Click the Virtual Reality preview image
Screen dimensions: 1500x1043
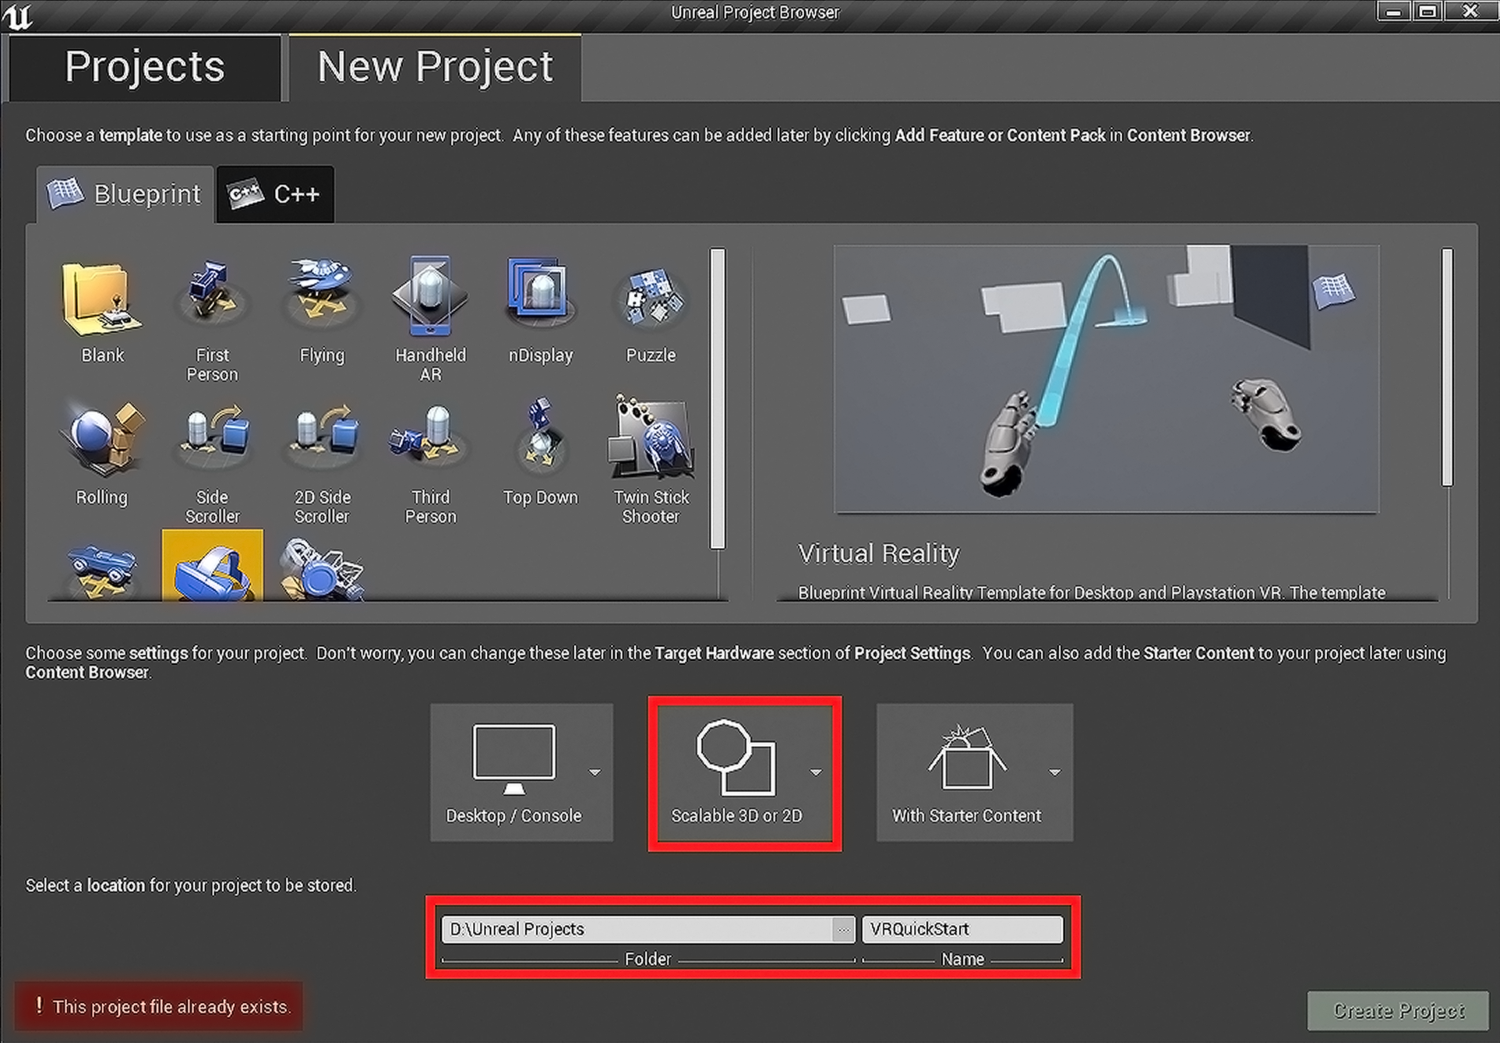click(1106, 379)
